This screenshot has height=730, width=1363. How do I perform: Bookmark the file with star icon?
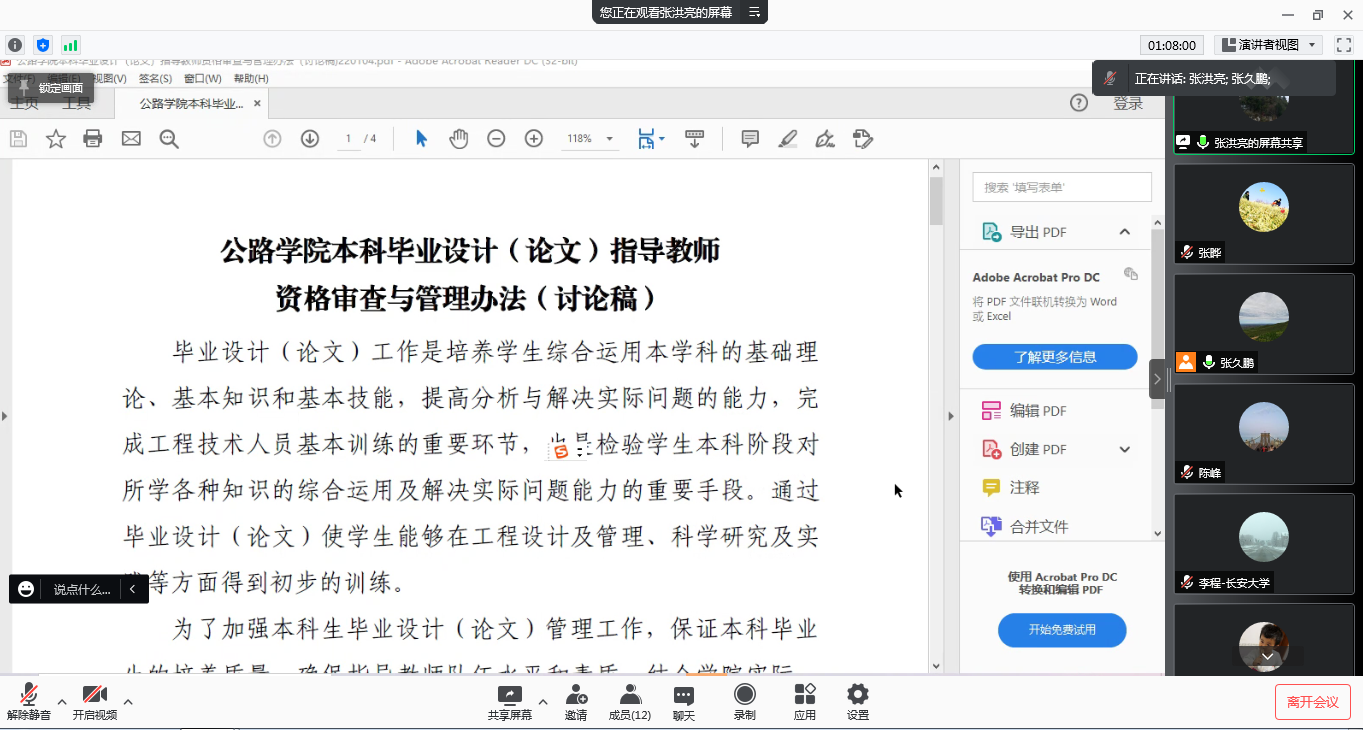click(x=56, y=139)
